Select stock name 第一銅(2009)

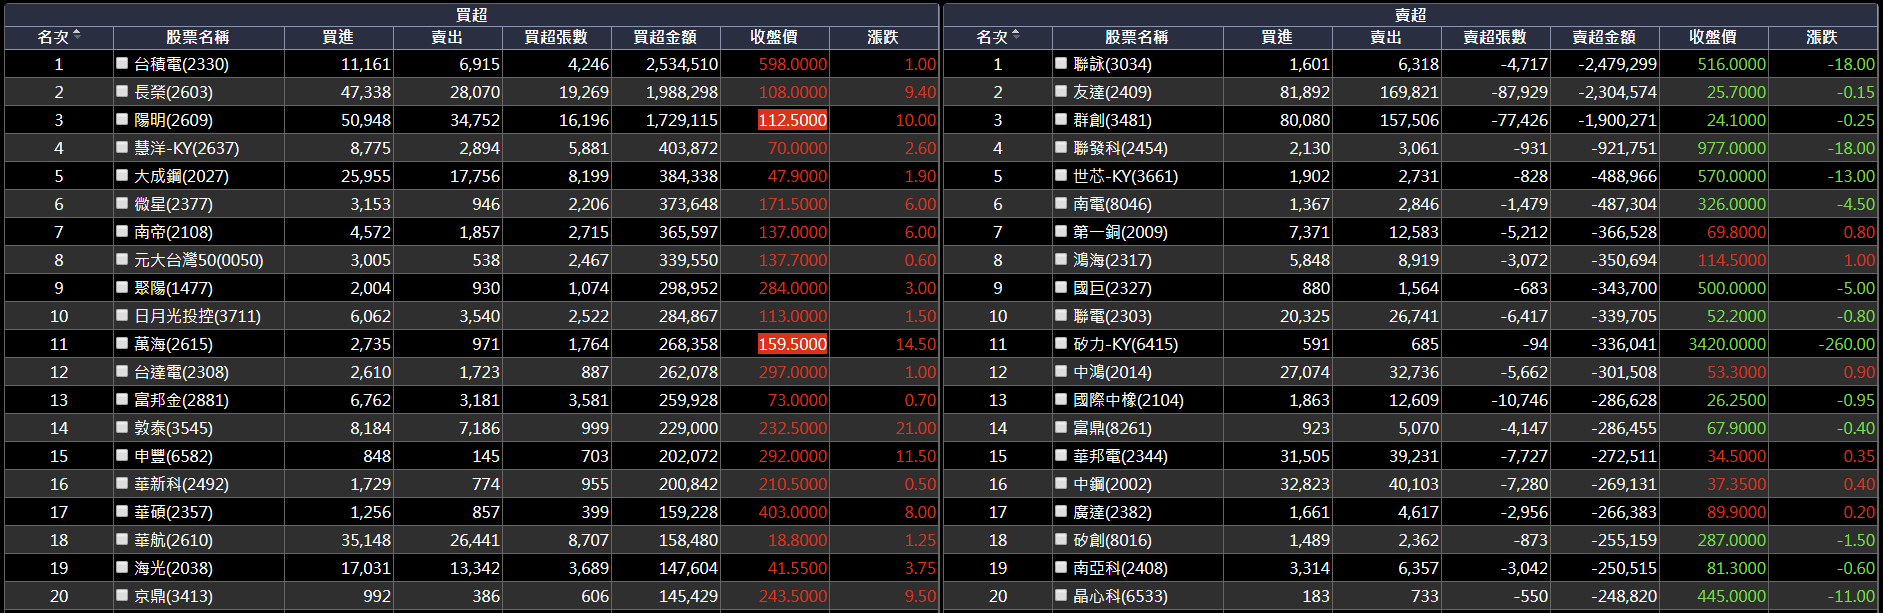point(1120,232)
